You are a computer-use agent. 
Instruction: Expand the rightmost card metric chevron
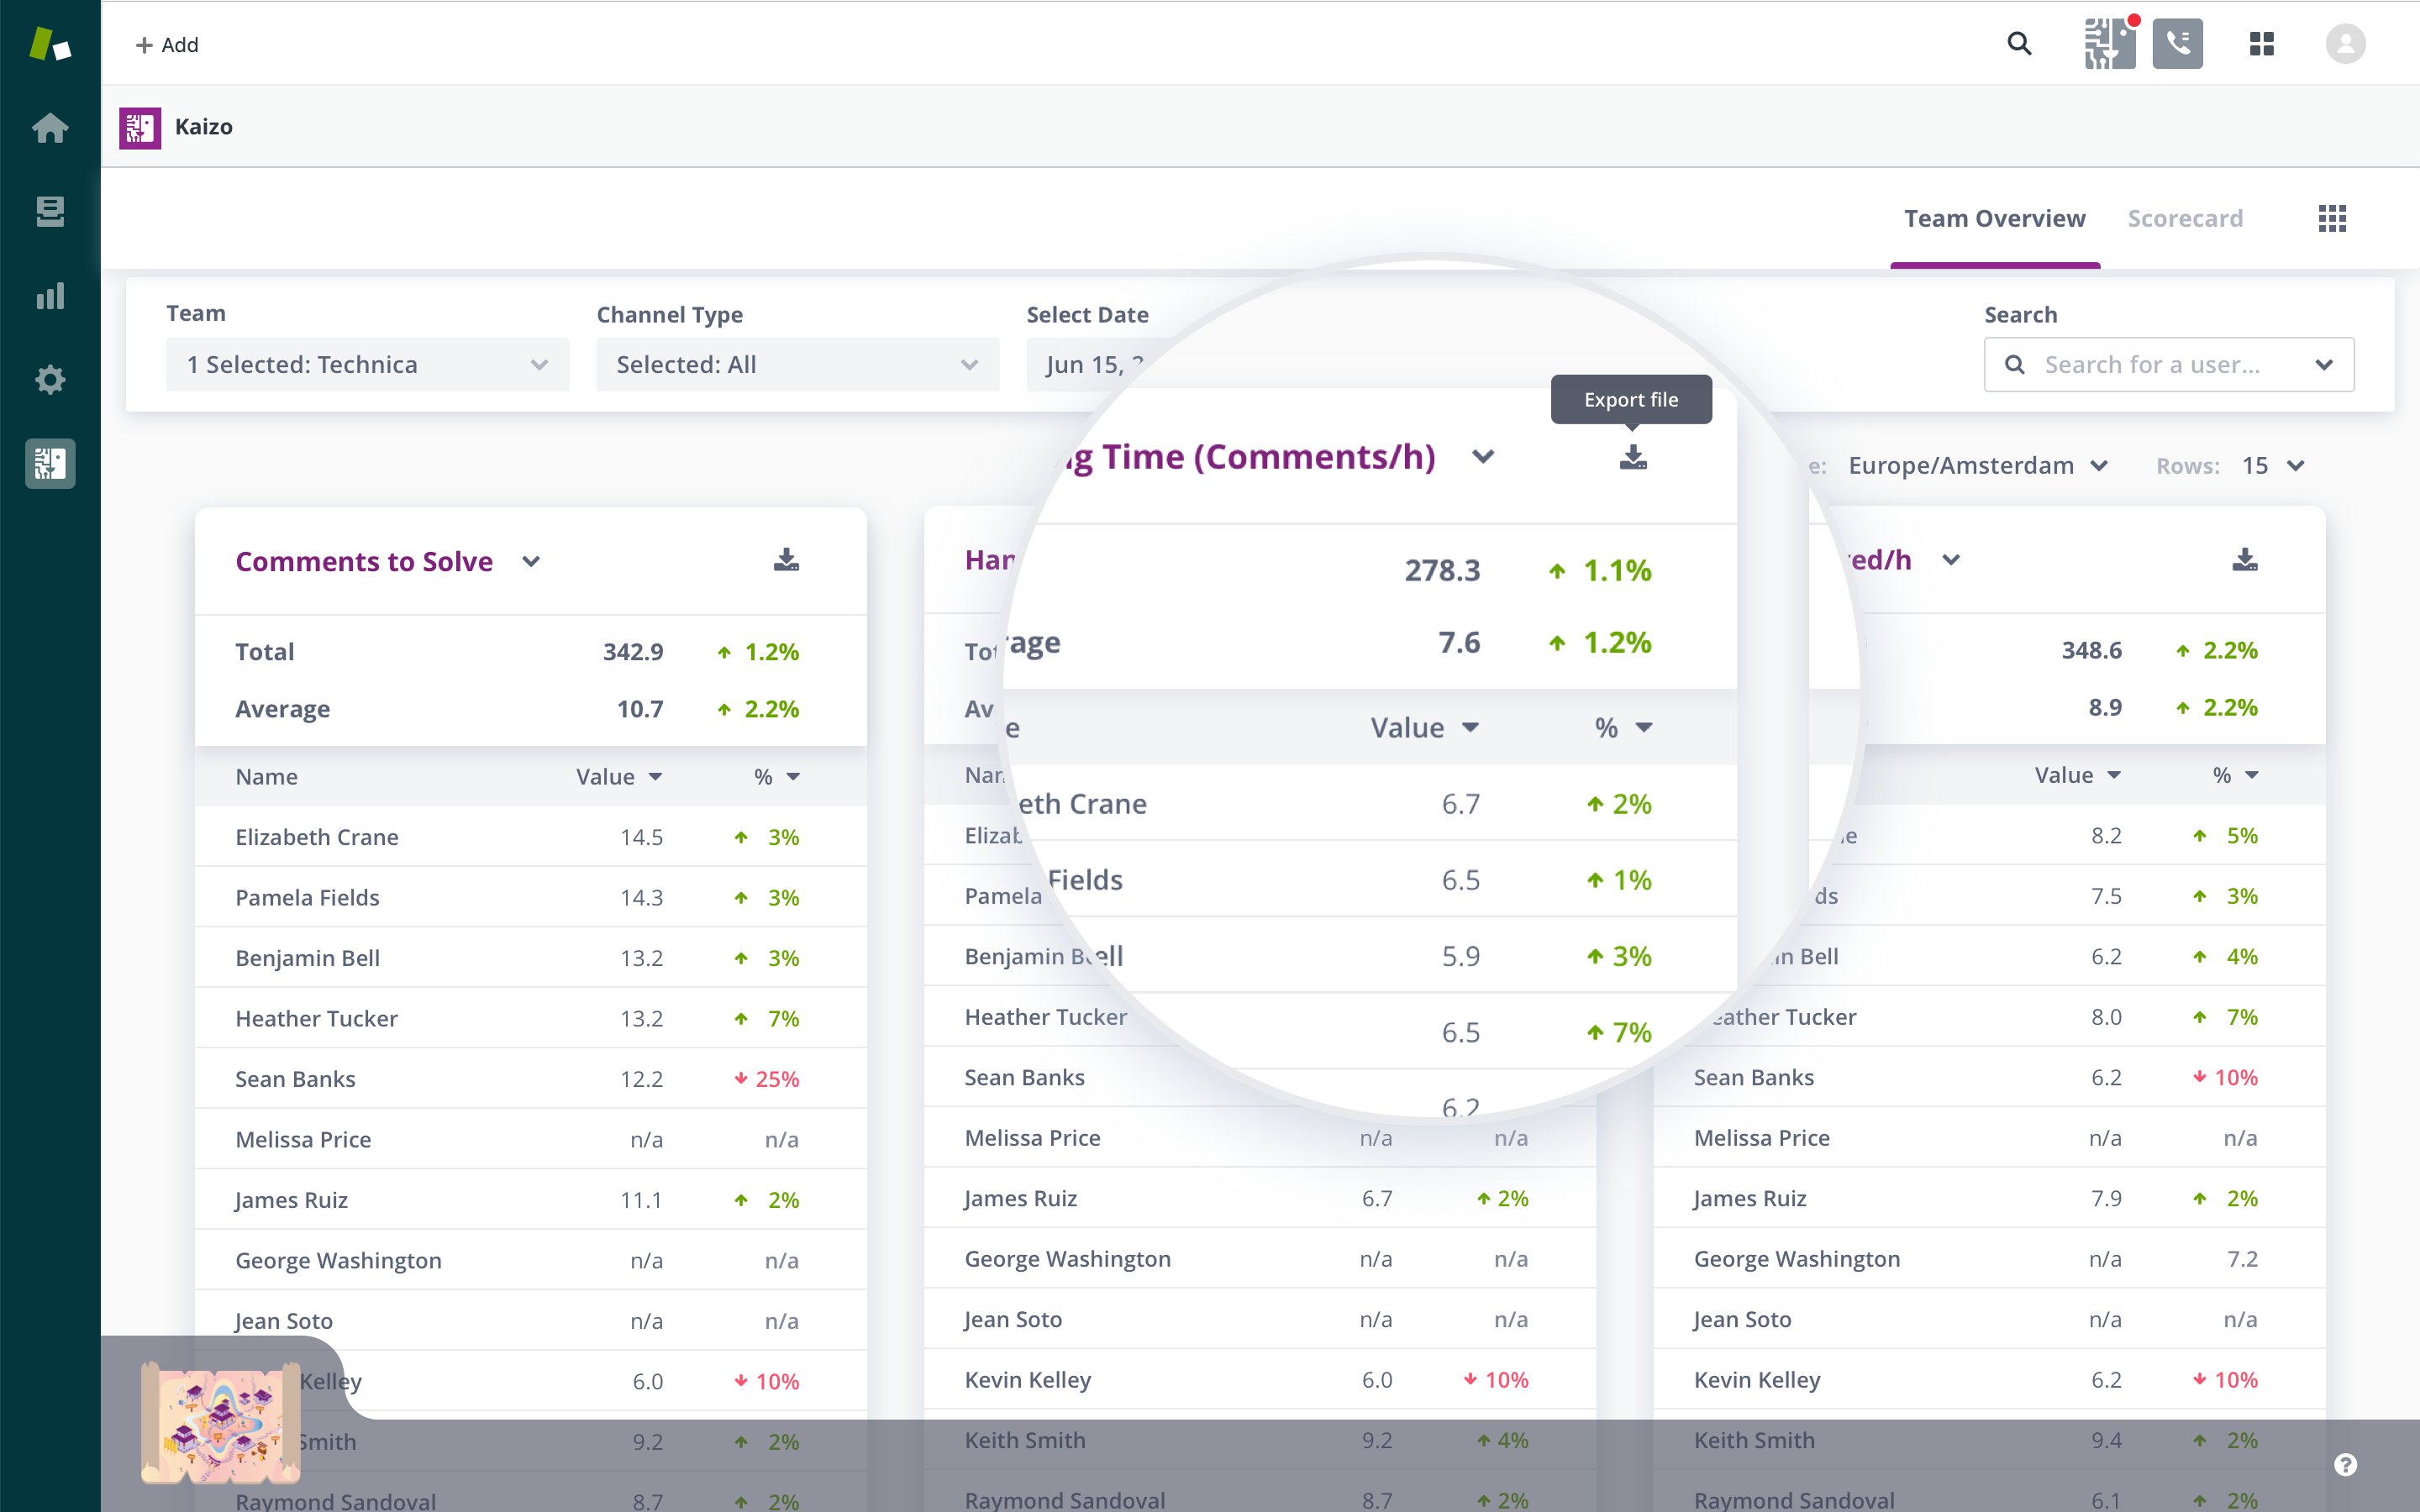1951,560
